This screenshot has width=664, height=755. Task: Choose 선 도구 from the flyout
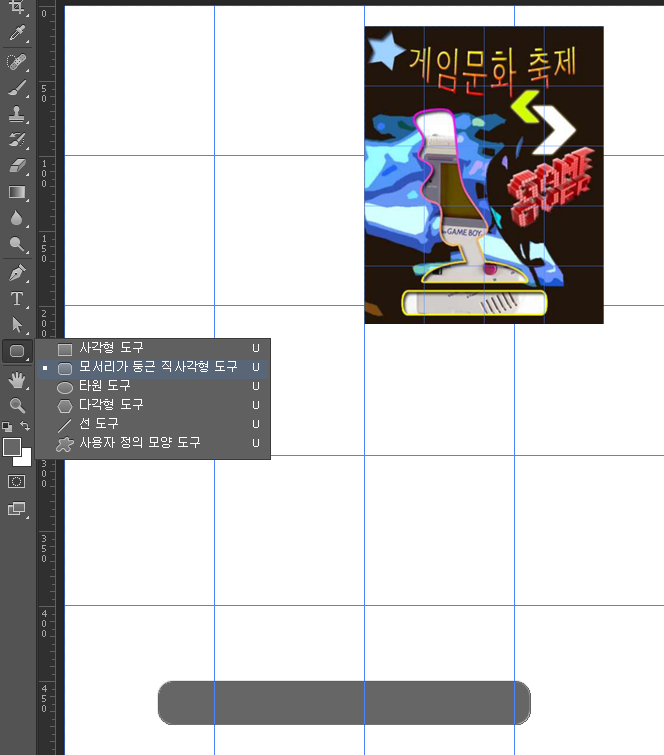153,424
